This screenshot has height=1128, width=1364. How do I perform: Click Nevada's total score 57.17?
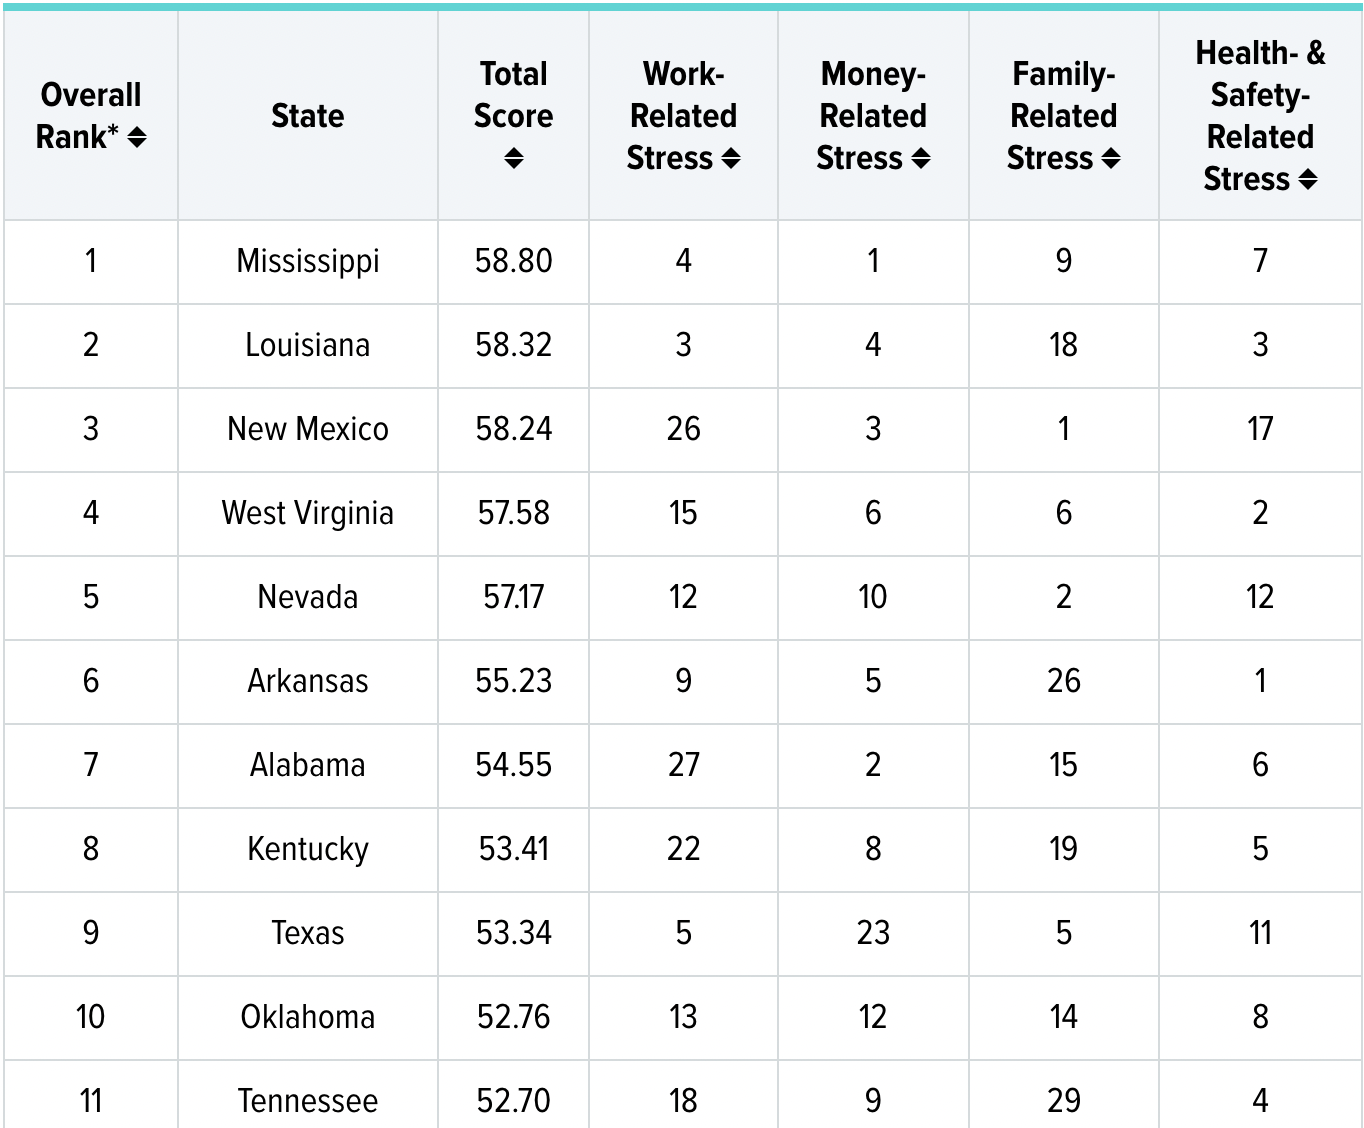click(x=513, y=597)
